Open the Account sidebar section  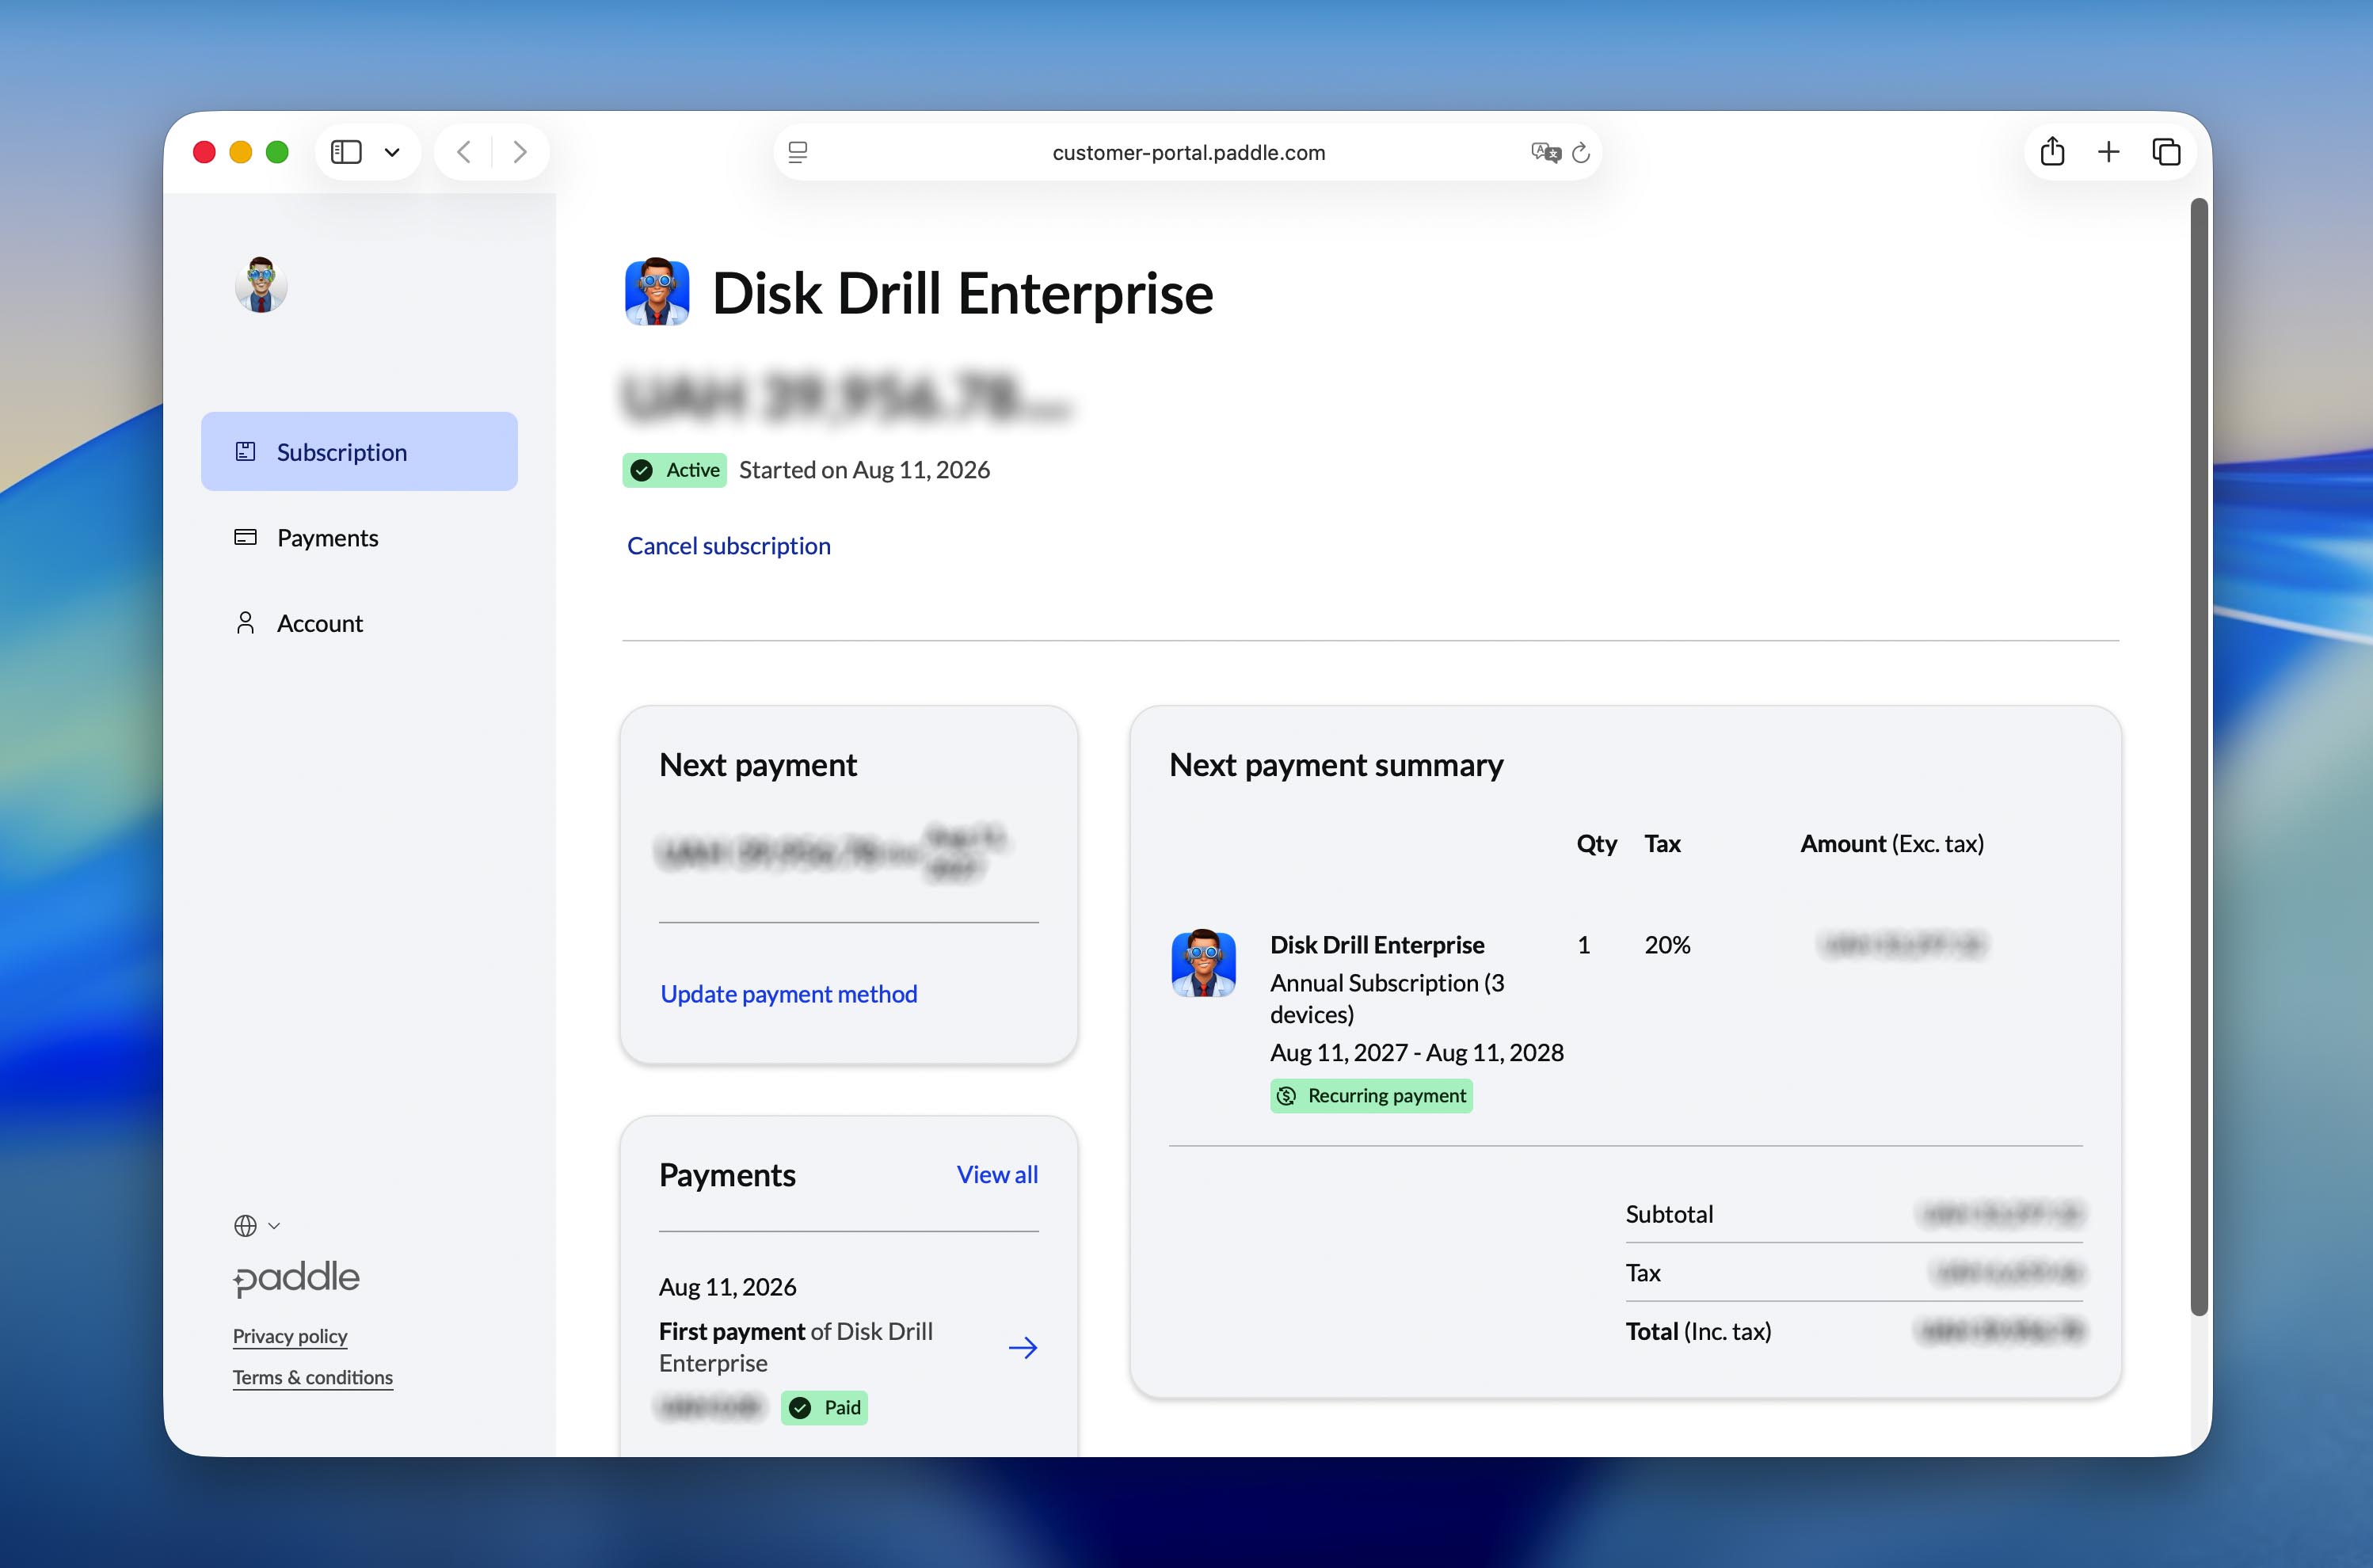click(359, 623)
